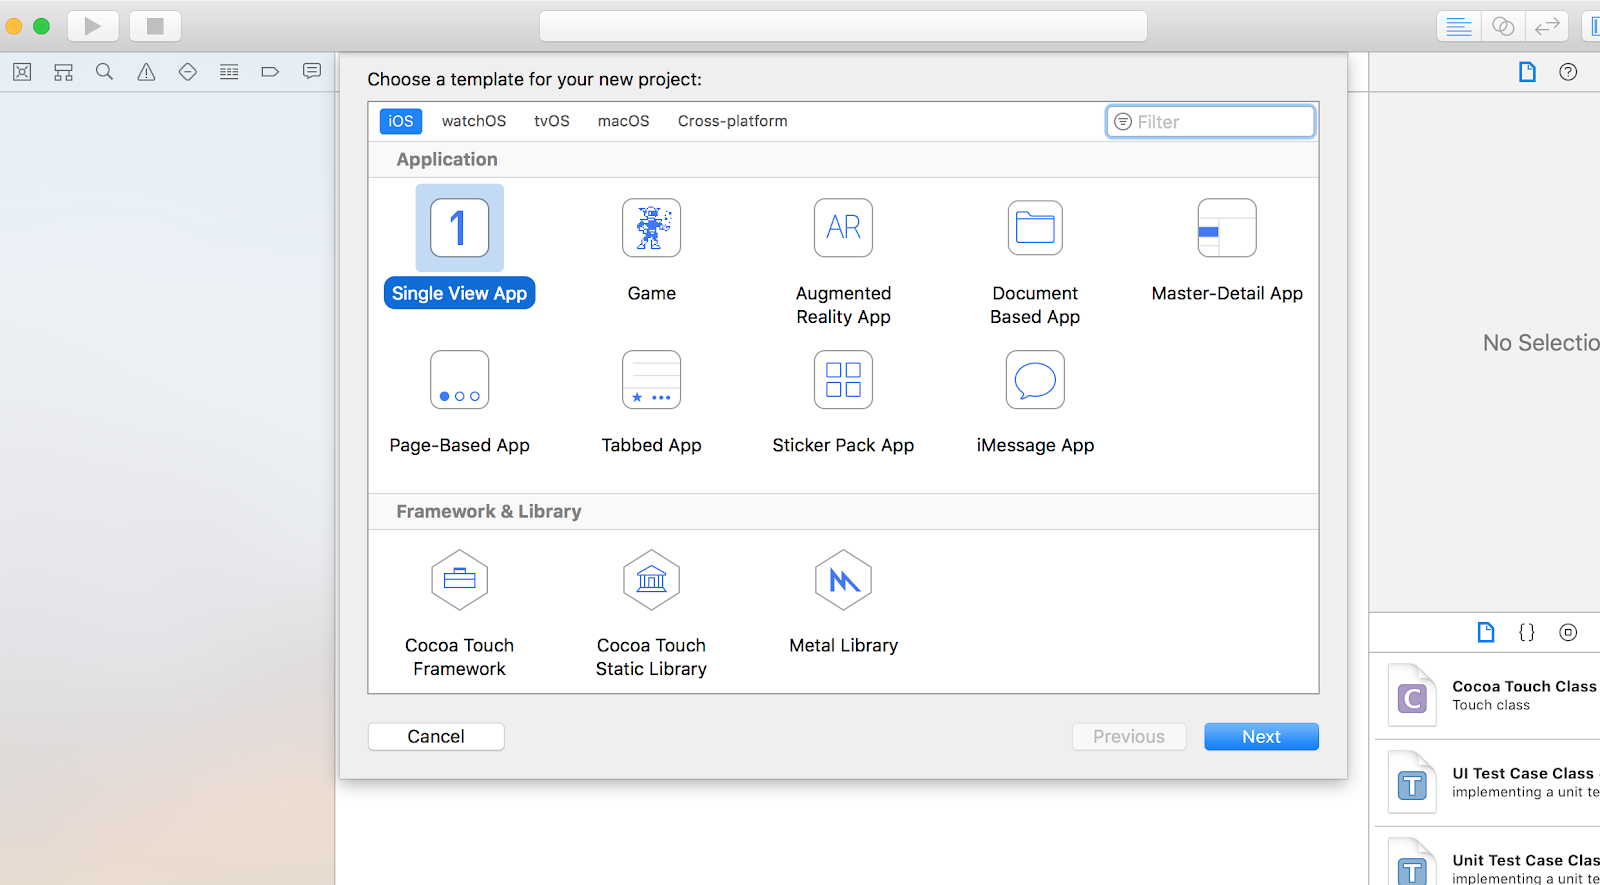The image size is (1600, 885).
Task: Click the Filter search field
Action: [1210, 122]
